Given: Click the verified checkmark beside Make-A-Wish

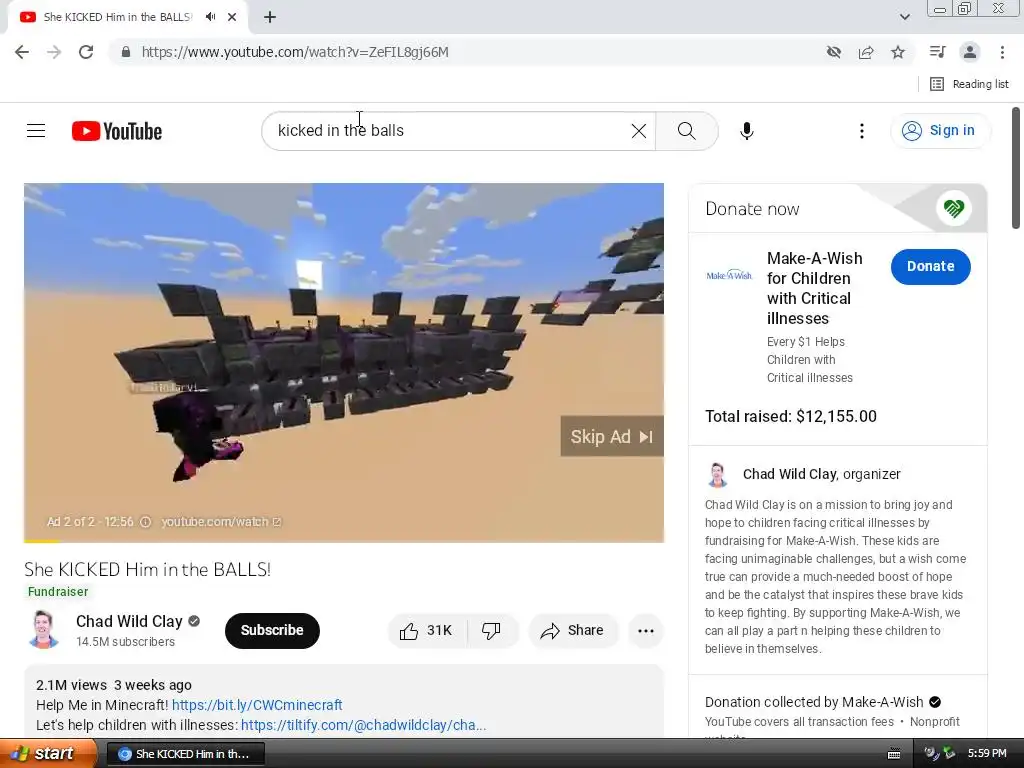Looking at the screenshot, I should [x=935, y=702].
